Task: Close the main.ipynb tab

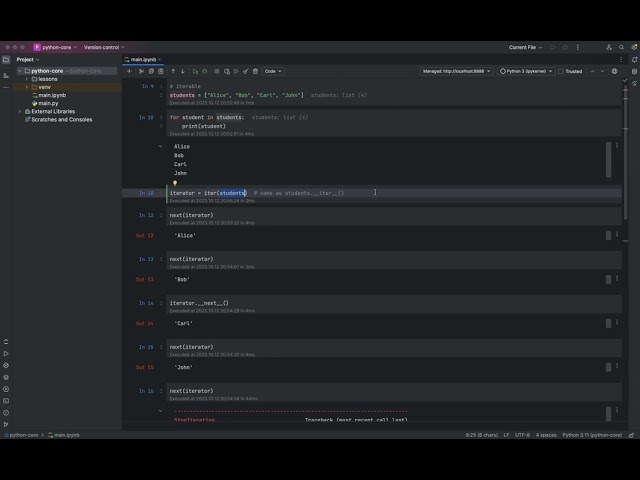Action: [160, 60]
